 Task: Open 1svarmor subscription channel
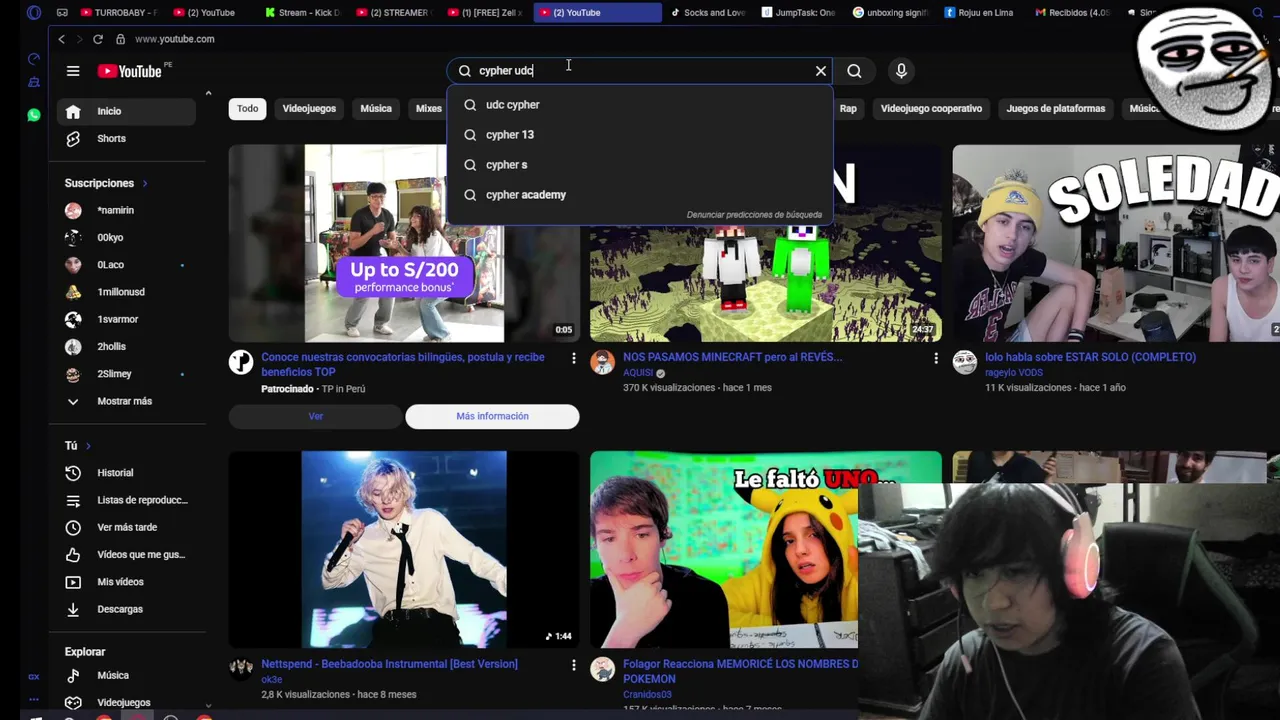click(x=118, y=319)
